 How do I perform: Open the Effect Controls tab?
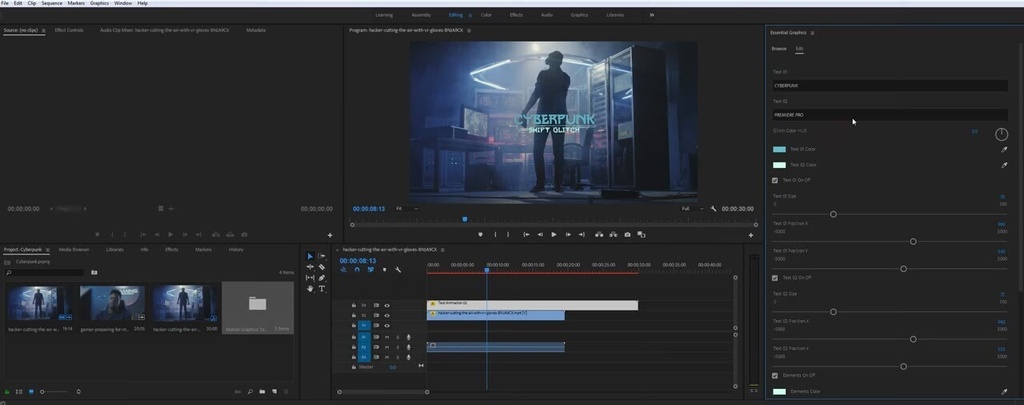pos(69,30)
